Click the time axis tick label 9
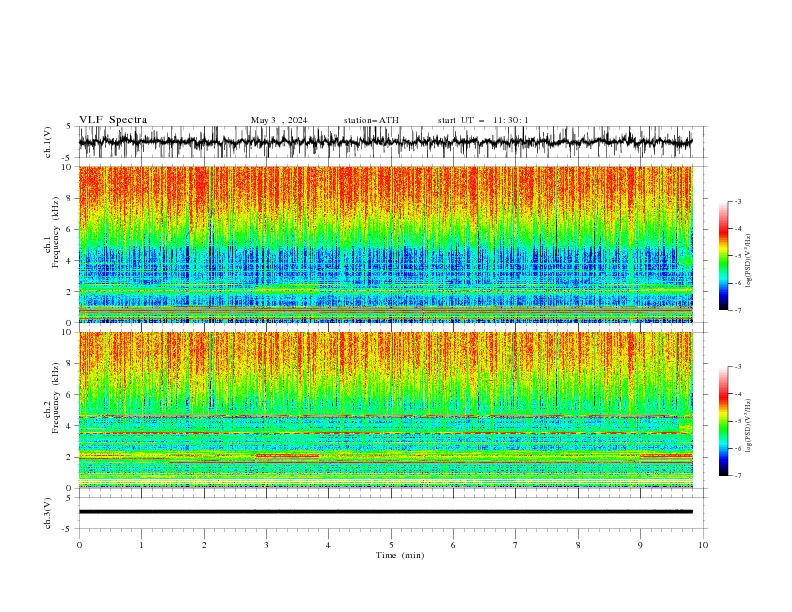 click(x=640, y=545)
